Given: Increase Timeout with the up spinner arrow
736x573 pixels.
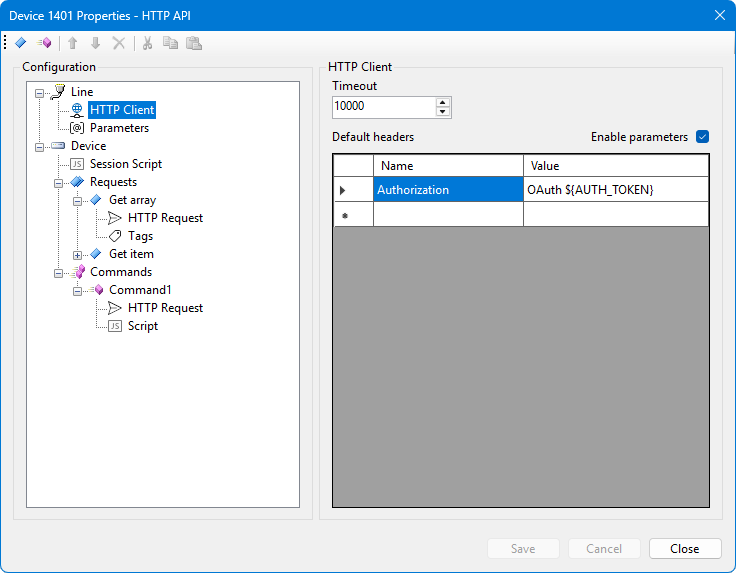Looking at the screenshot, I should coord(442,102).
